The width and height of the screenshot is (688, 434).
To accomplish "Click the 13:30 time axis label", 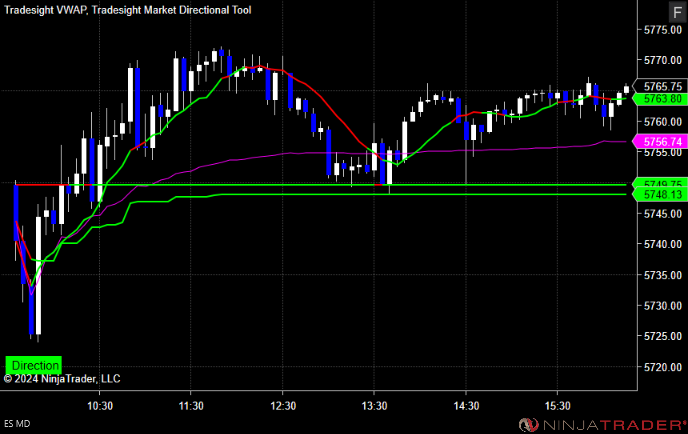I will point(374,406).
